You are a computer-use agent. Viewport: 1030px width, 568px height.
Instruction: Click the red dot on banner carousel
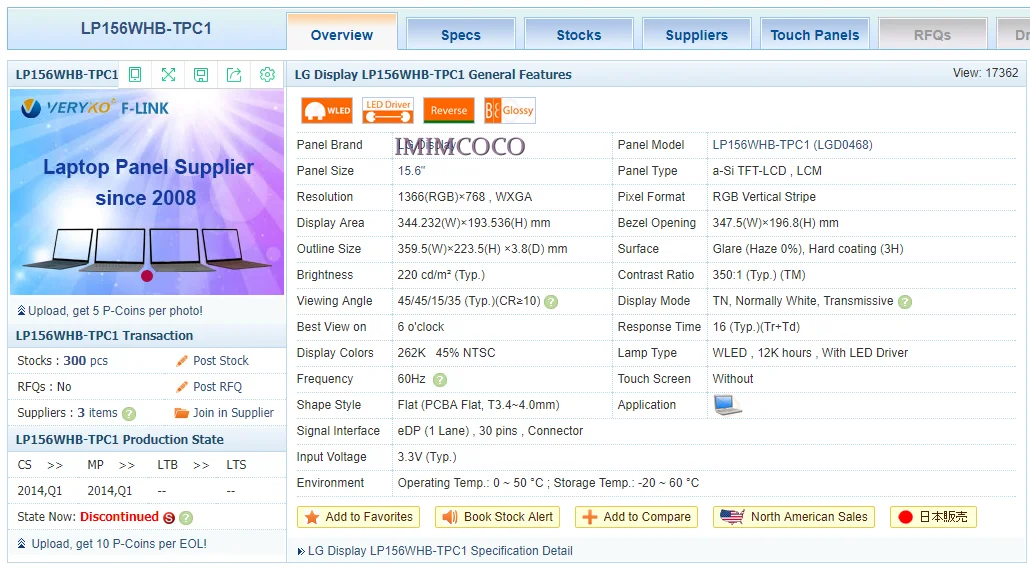[147, 276]
